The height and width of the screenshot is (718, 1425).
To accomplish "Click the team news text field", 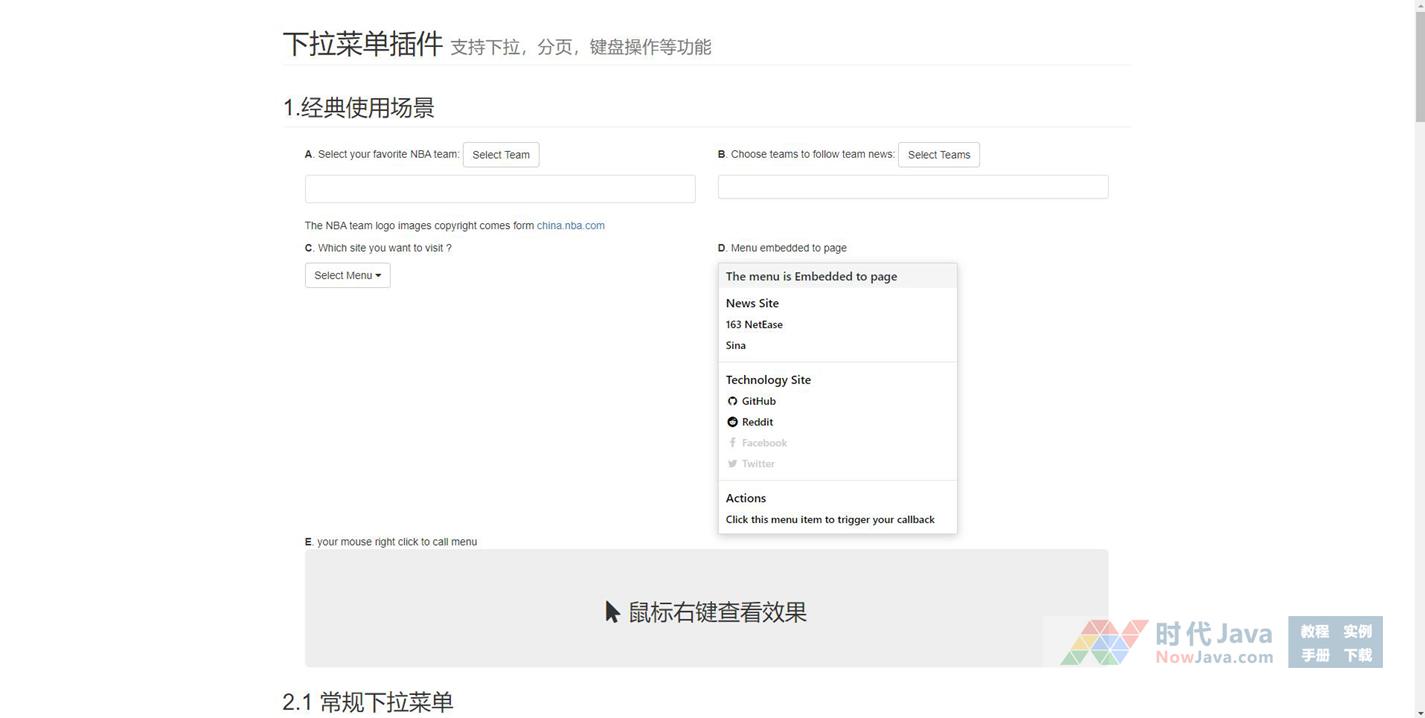I will tap(912, 187).
